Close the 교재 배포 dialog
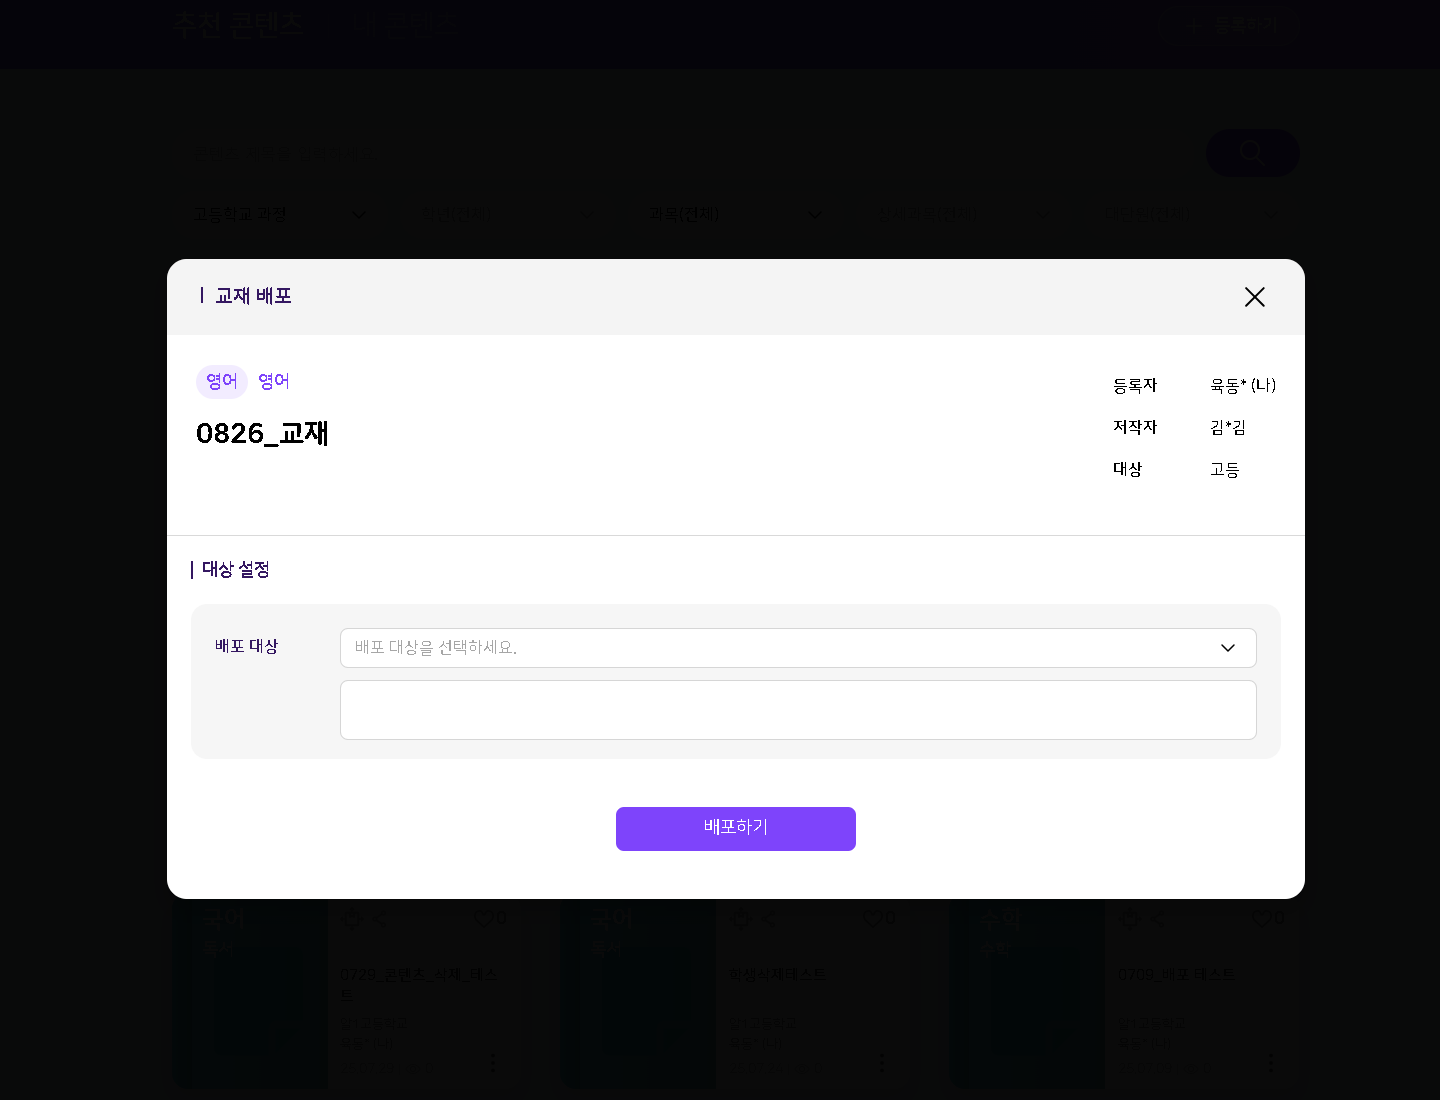This screenshot has width=1440, height=1100. click(1254, 297)
